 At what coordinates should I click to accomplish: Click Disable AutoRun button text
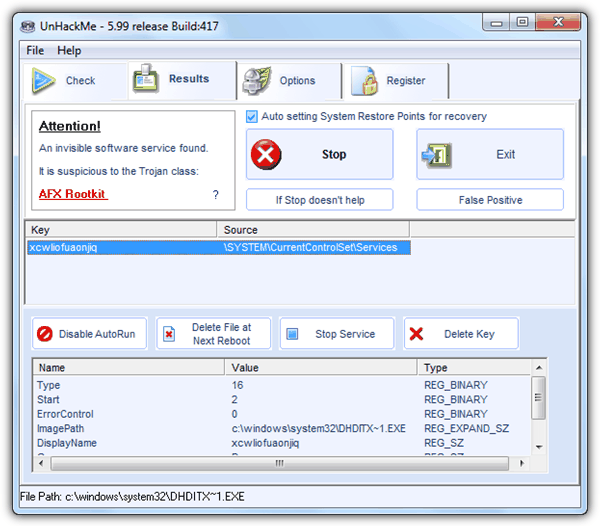click(97, 334)
